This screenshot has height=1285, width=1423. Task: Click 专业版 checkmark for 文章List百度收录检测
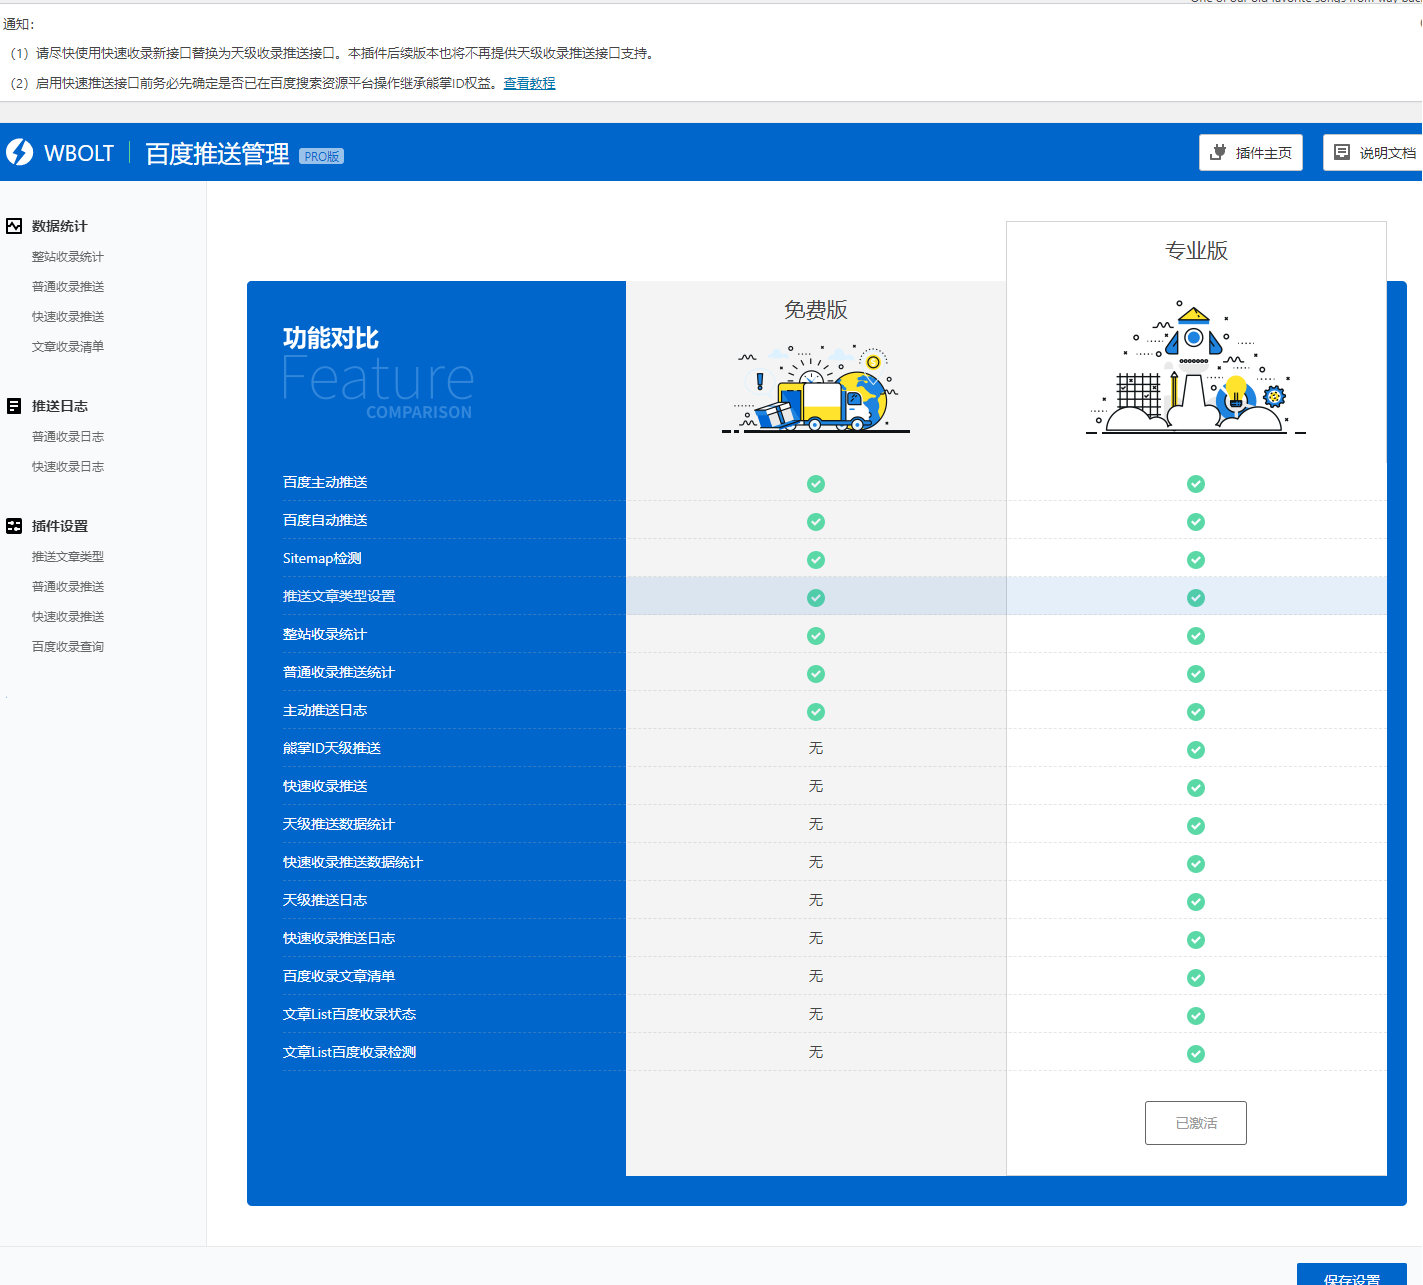pyautogui.click(x=1196, y=1054)
